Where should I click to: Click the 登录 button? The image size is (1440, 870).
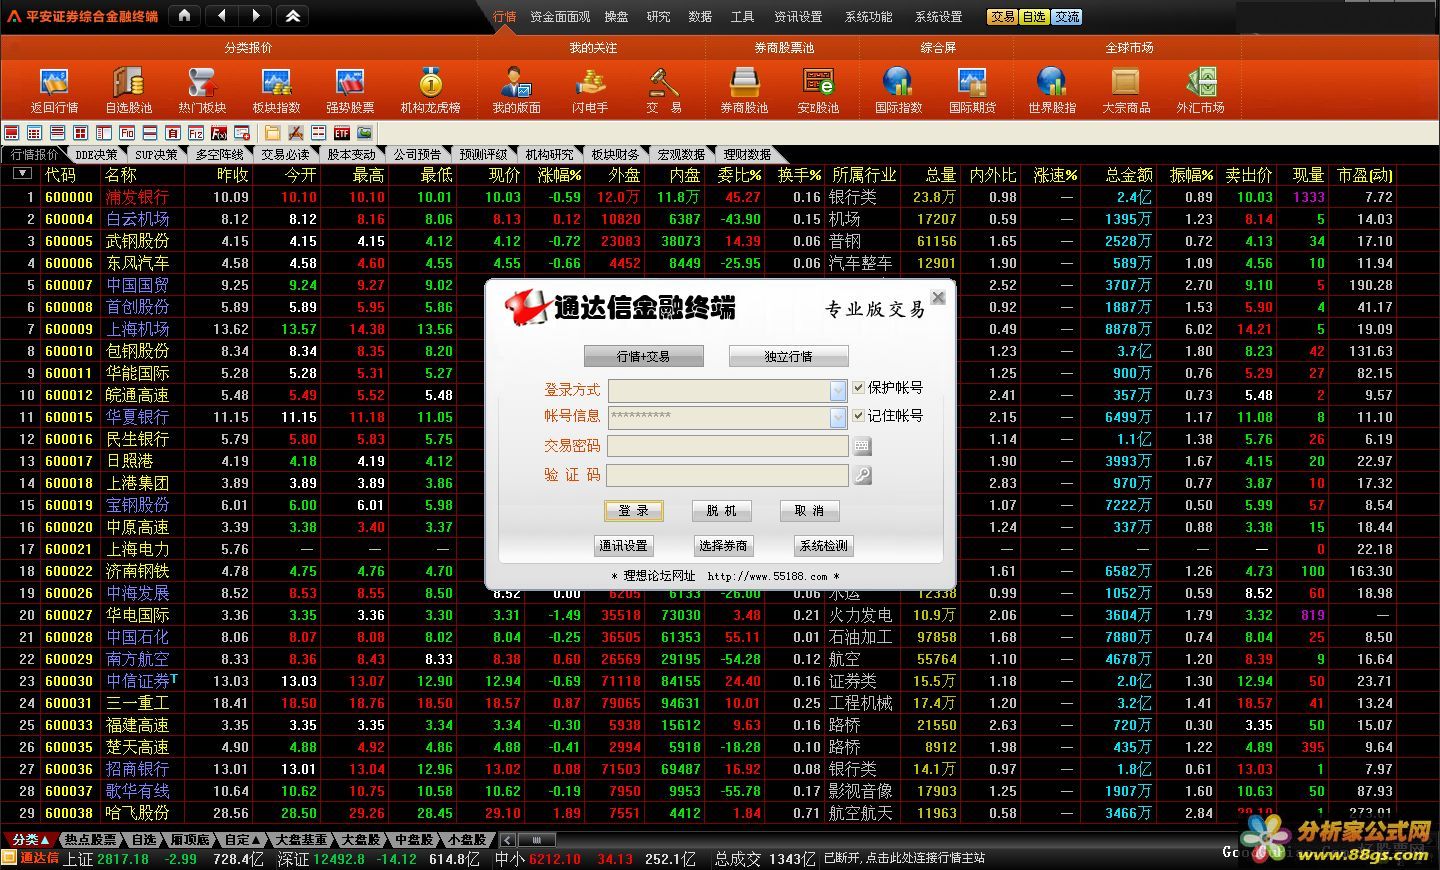coord(633,510)
